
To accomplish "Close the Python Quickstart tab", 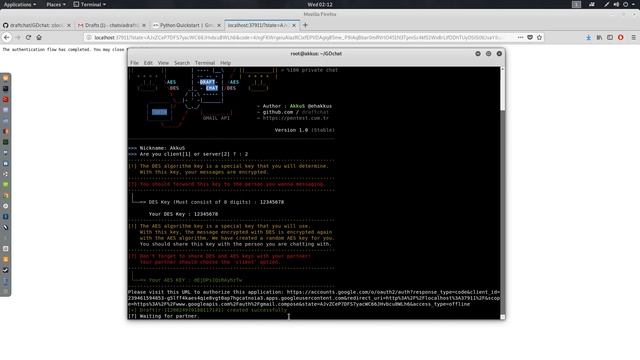I will 219,25.
